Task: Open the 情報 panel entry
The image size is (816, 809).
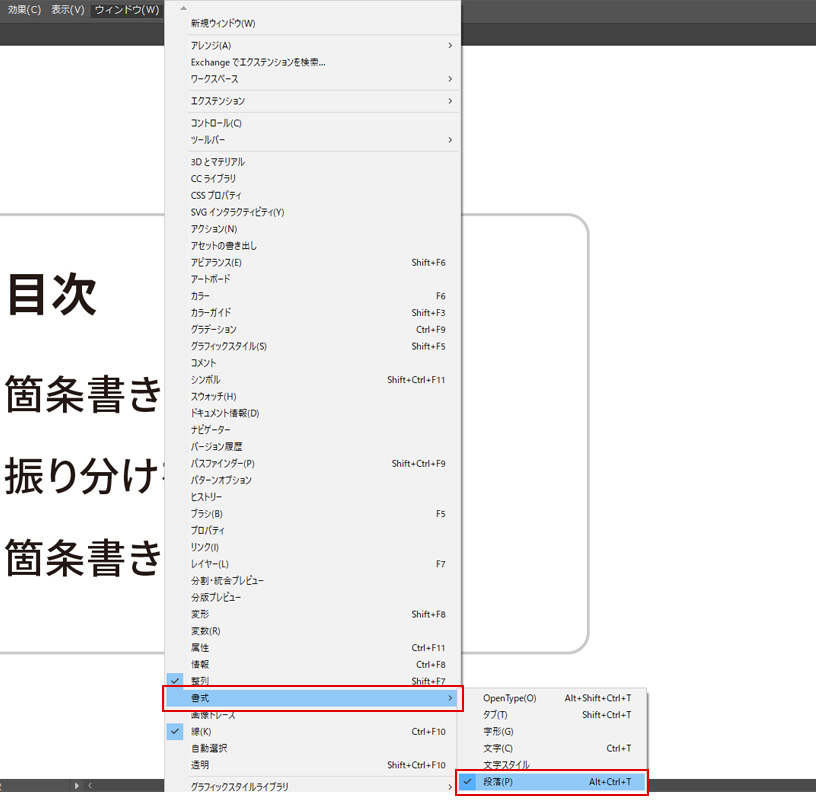Action: [312, 664]
